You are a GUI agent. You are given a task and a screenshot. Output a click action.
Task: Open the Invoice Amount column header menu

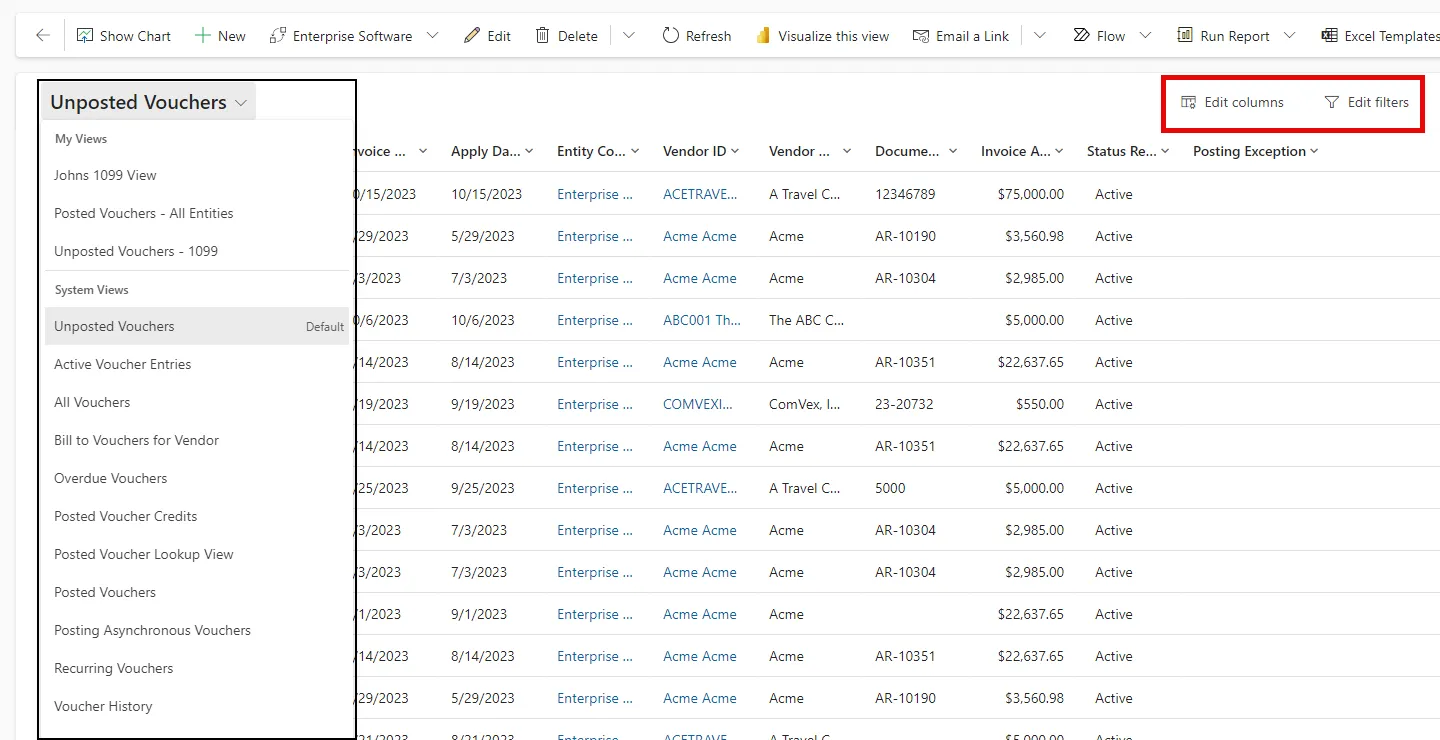(x=1060, y=151)
